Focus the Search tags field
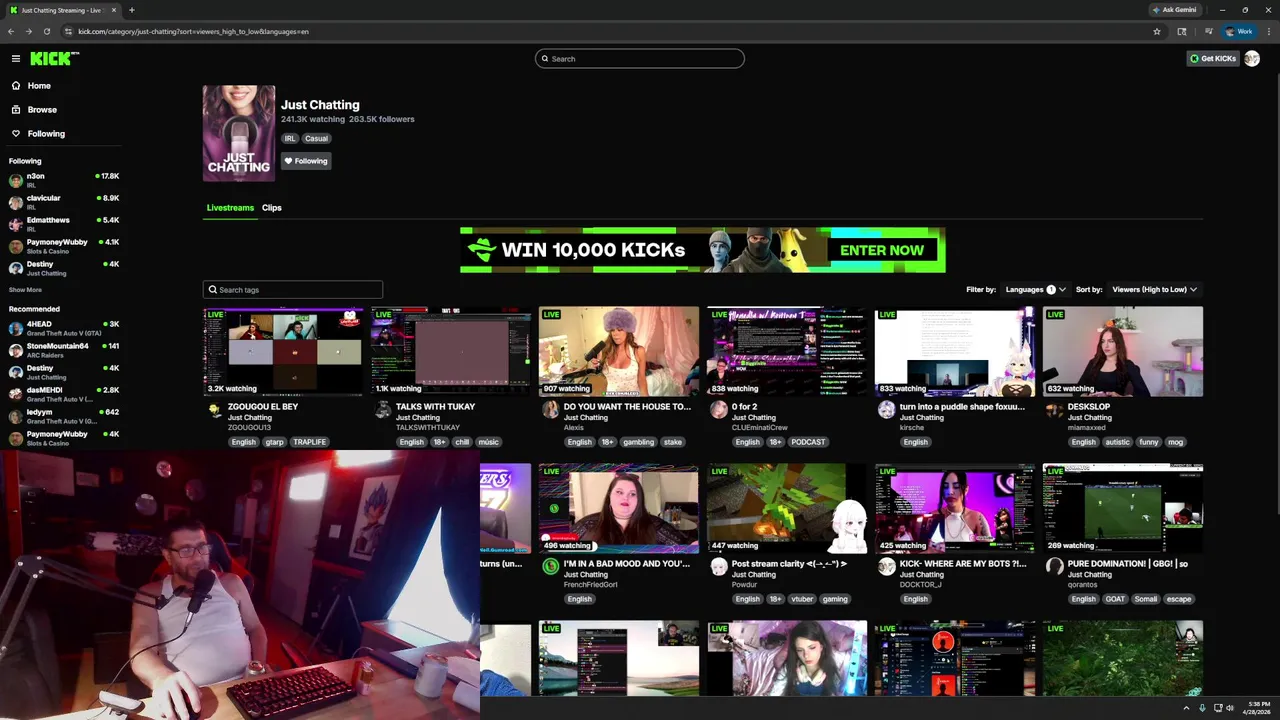1280x720 pixels. [293, 290]
